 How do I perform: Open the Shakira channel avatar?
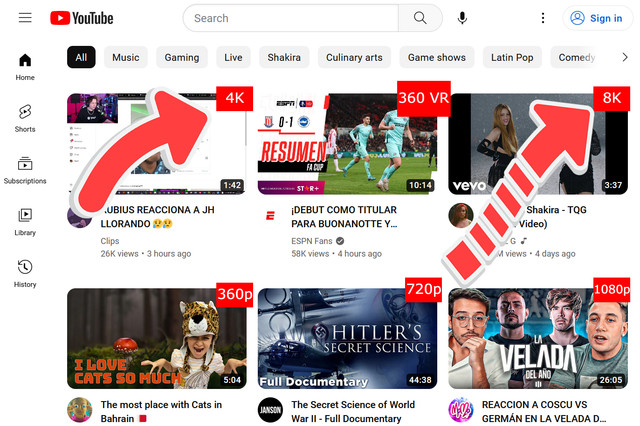[461, 215]
